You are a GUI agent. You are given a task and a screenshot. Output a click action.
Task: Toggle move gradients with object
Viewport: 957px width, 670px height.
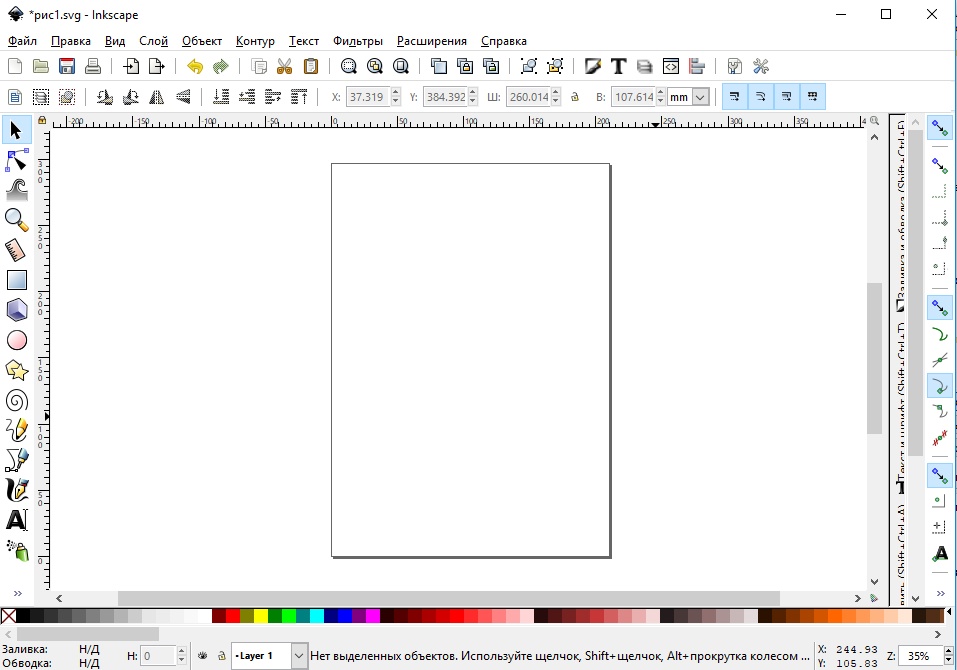(787, 96)
